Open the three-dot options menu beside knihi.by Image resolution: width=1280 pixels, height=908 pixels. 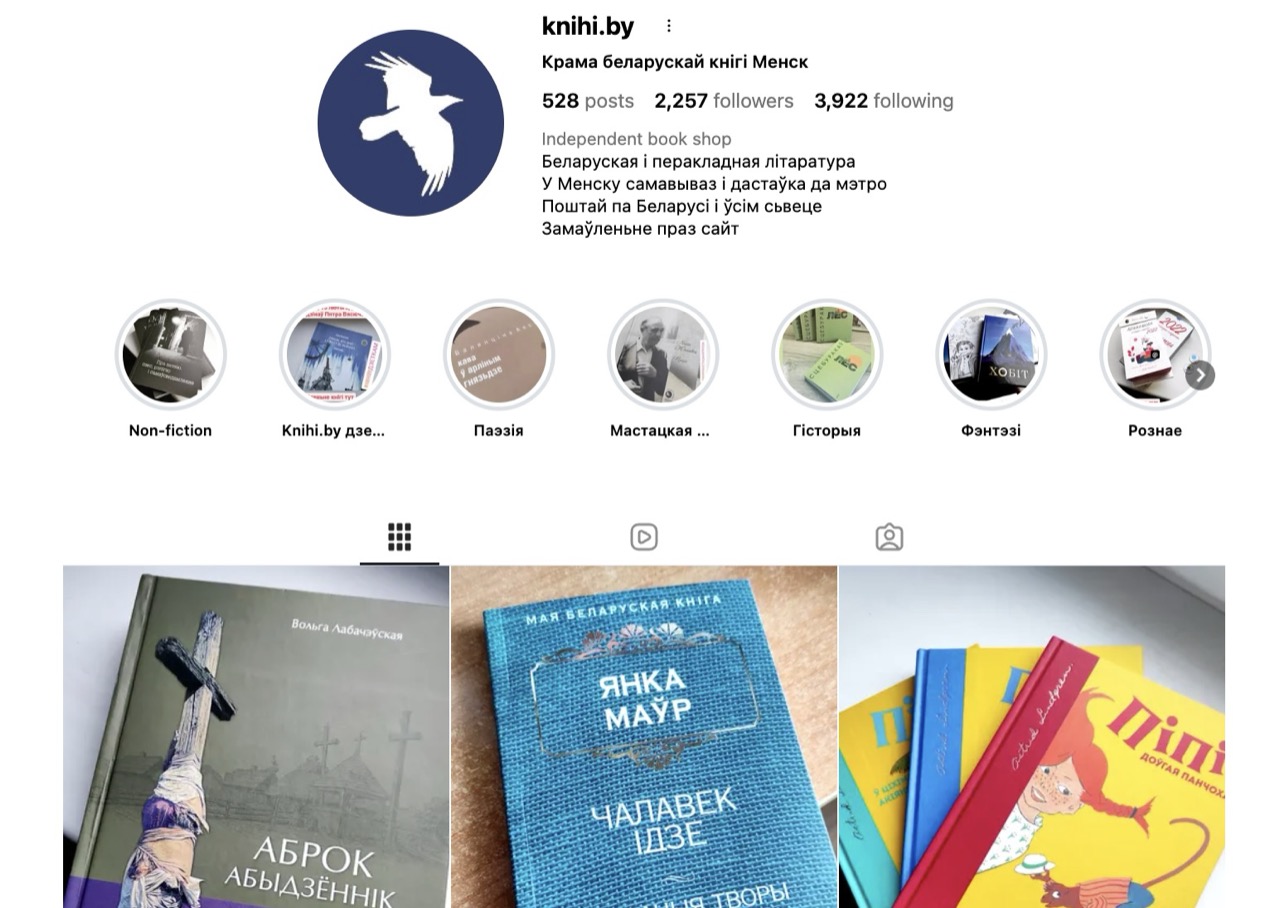point(669,26)
